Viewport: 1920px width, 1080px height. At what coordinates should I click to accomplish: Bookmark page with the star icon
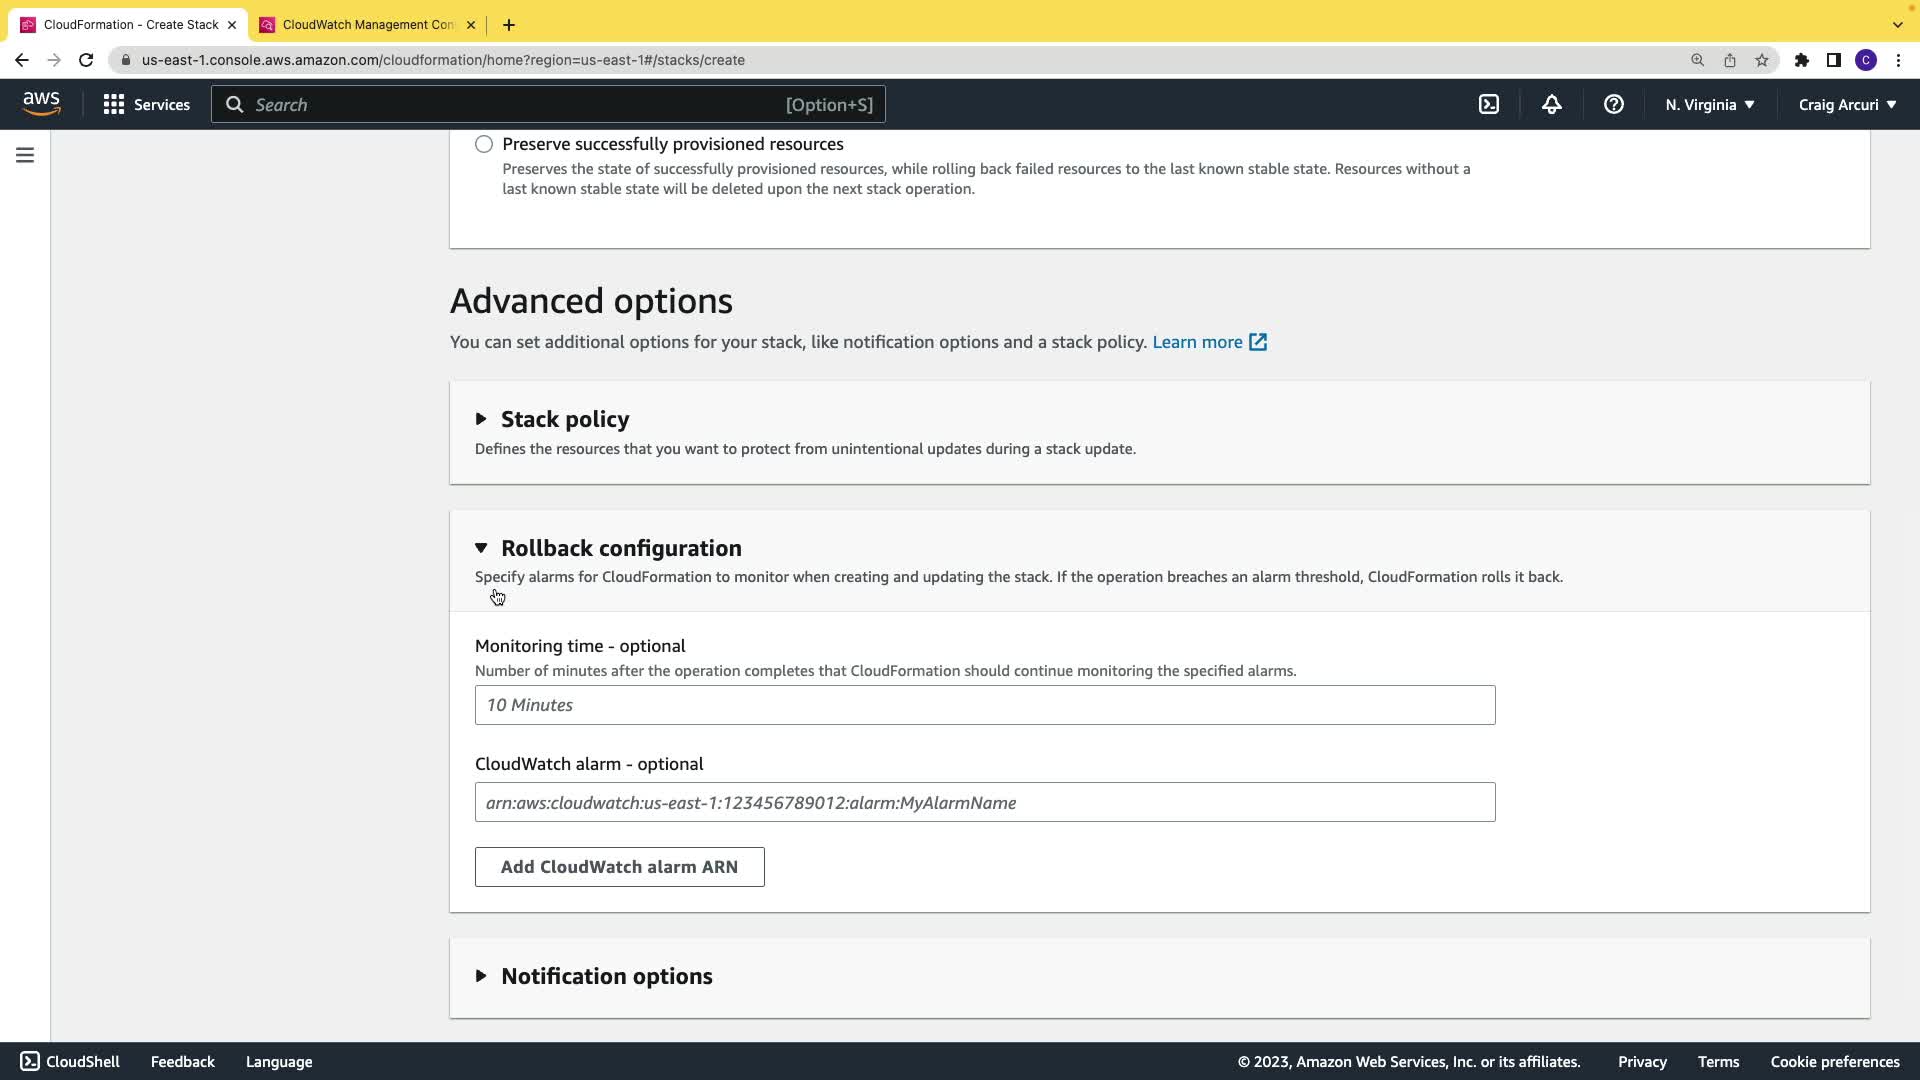click(1762, 60)
